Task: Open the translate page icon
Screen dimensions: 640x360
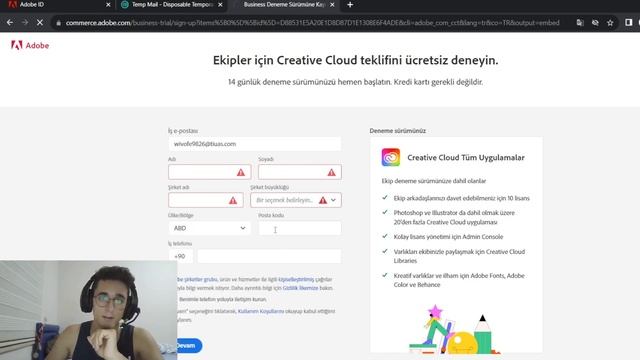Action: (580, 23)
